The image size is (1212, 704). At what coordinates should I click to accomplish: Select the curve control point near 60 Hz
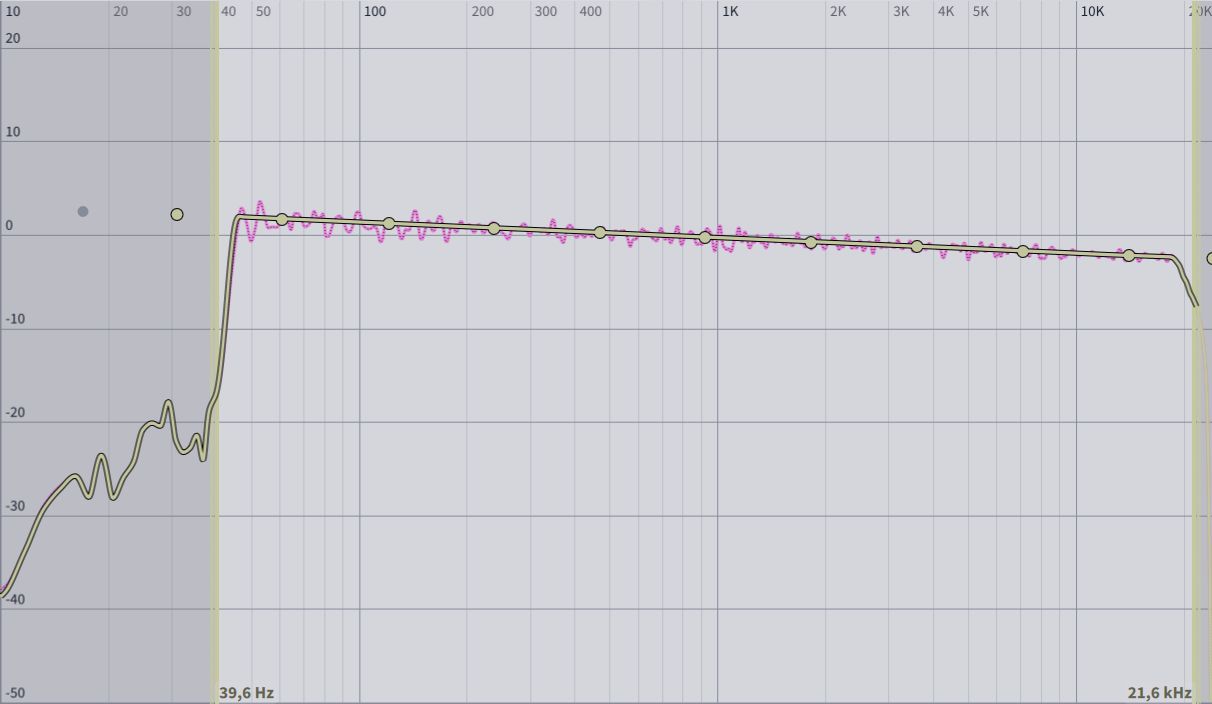pos(282,219)
